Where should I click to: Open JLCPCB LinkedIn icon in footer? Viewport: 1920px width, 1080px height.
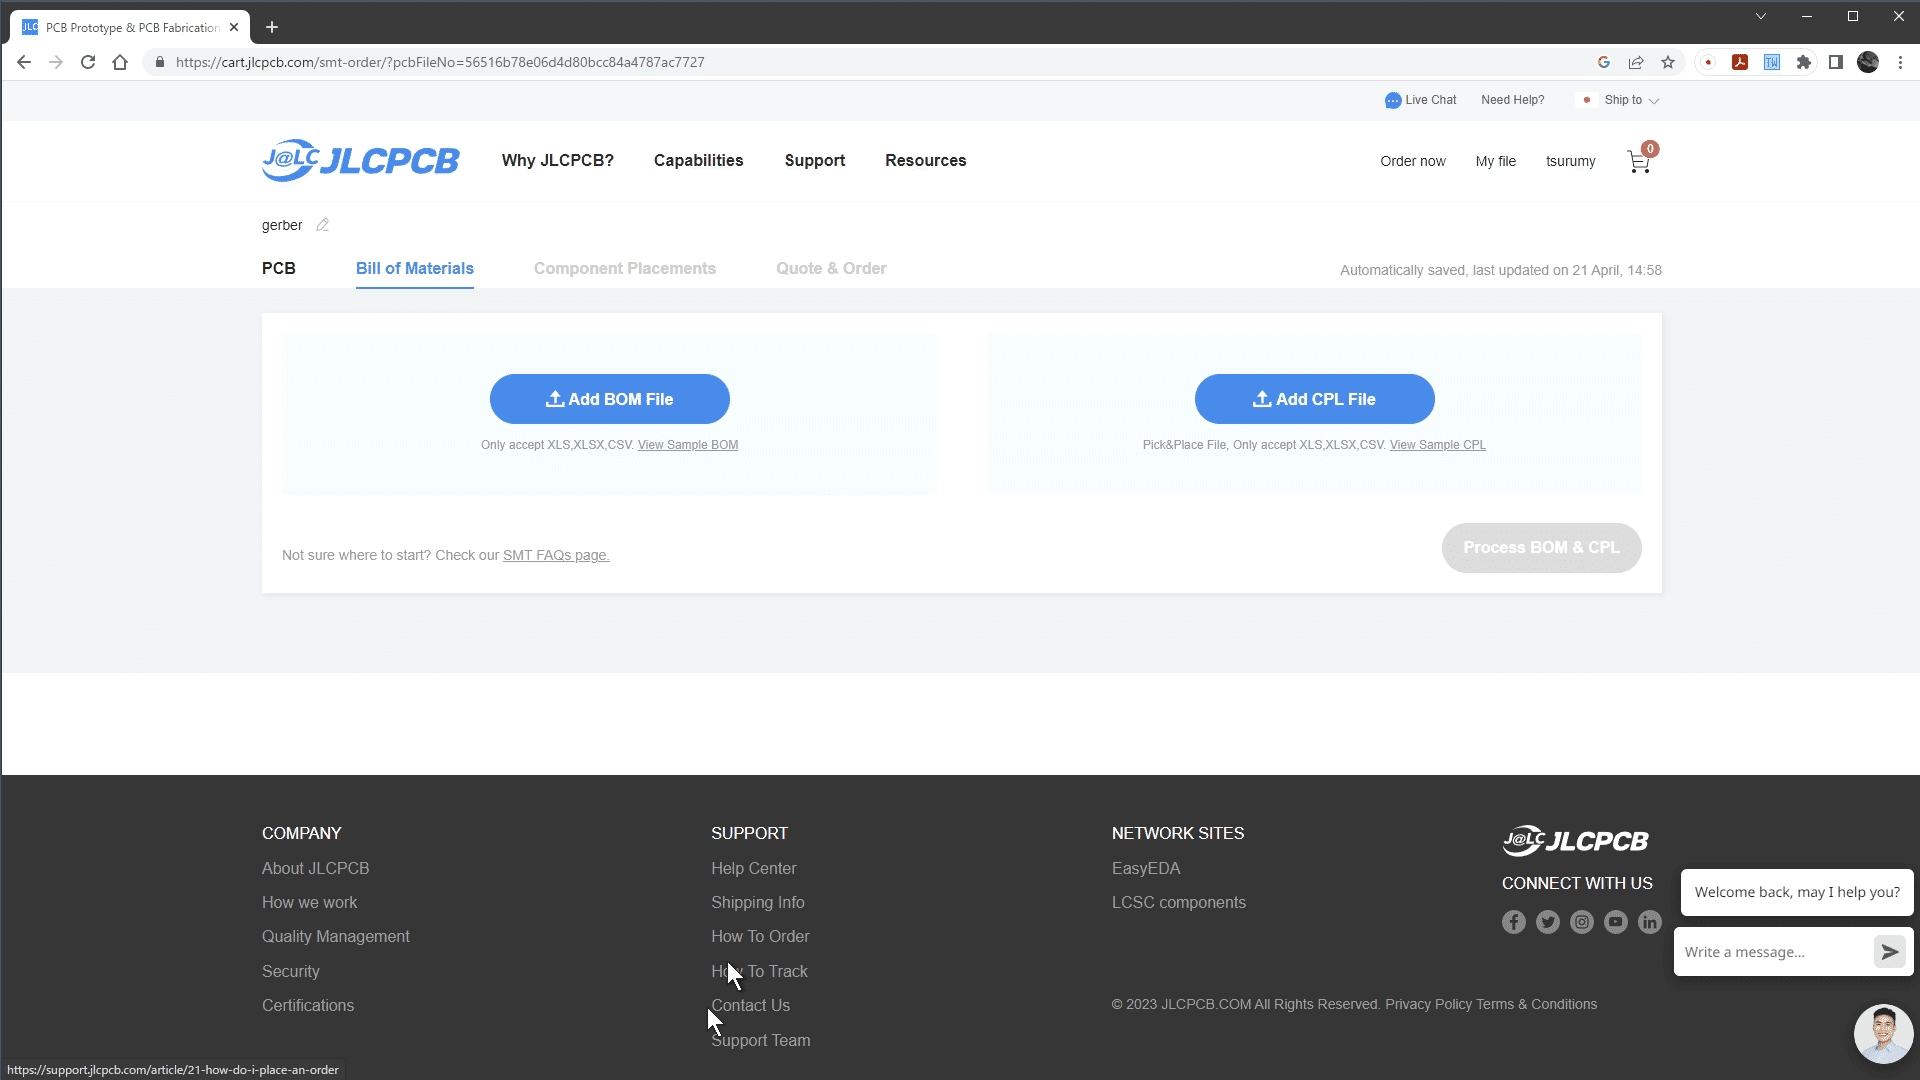(x=1649, y=922)
